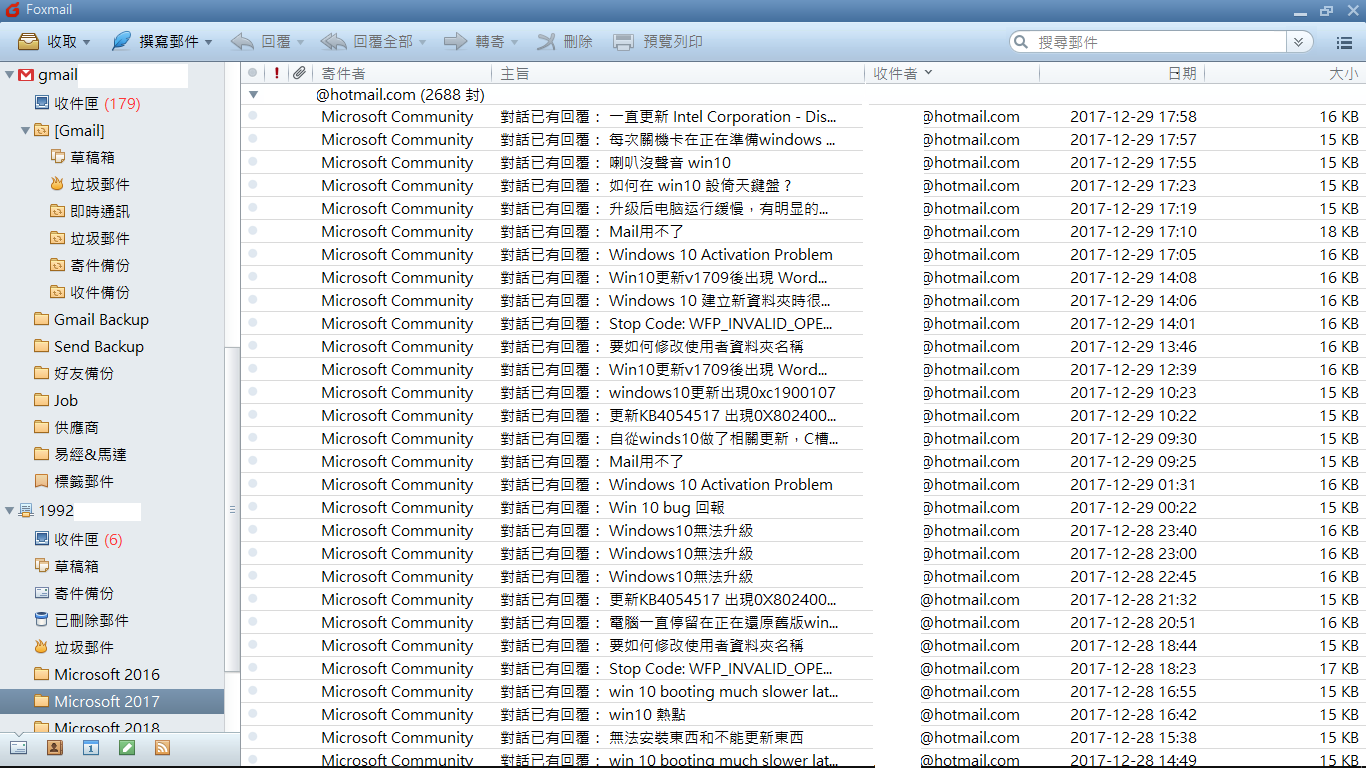Click the magnifier icon in search box
The image size is (1366, 768).
pyautogui.click(x=1021, y=42)
